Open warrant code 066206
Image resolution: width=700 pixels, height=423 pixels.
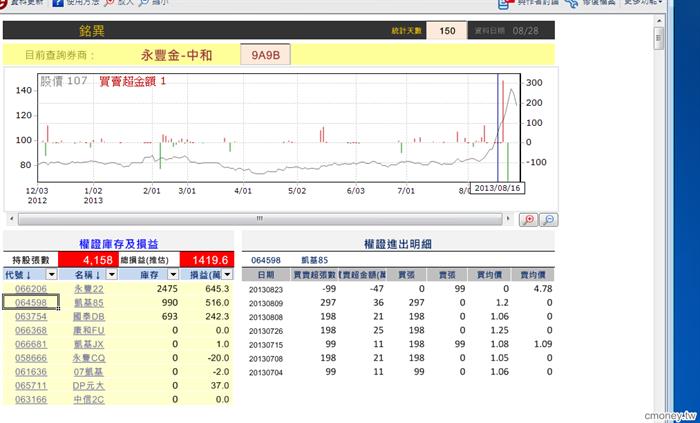click(x=31, y=289)
